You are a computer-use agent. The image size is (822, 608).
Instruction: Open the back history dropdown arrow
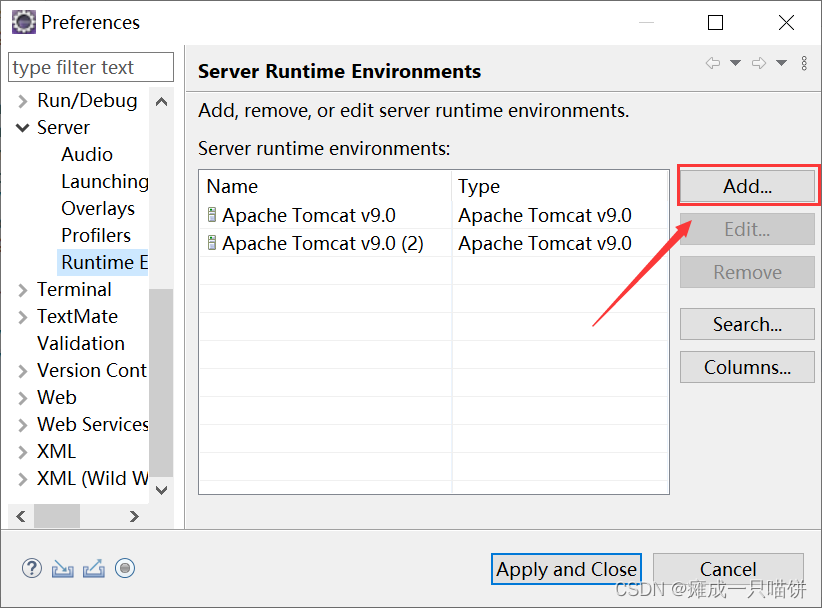736,63
